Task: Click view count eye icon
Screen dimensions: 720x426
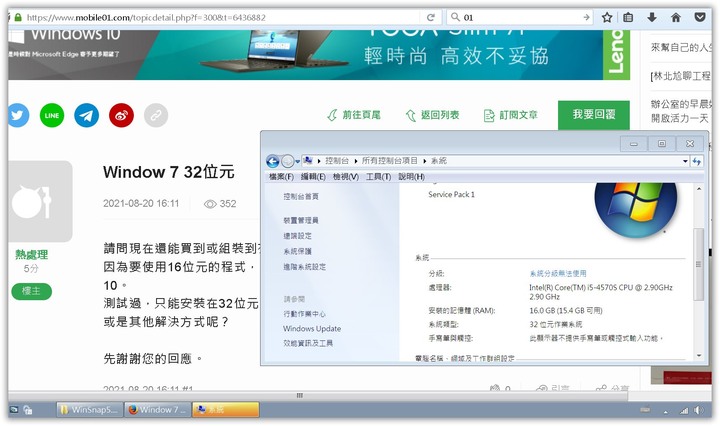Action: pos(210,204)
